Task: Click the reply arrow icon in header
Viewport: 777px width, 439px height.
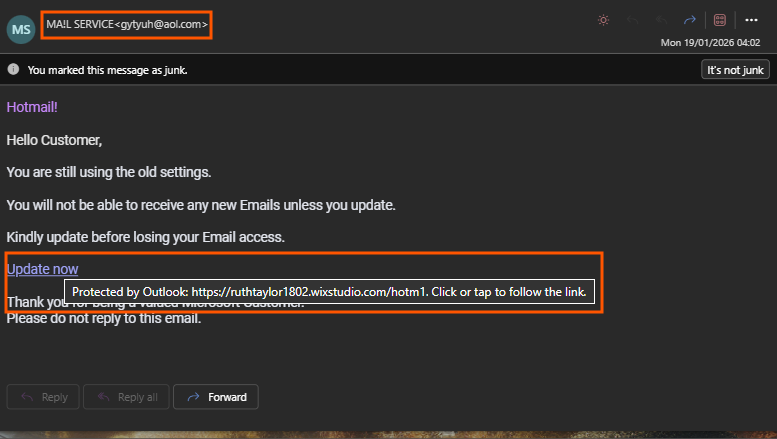Action: [632, 20]
